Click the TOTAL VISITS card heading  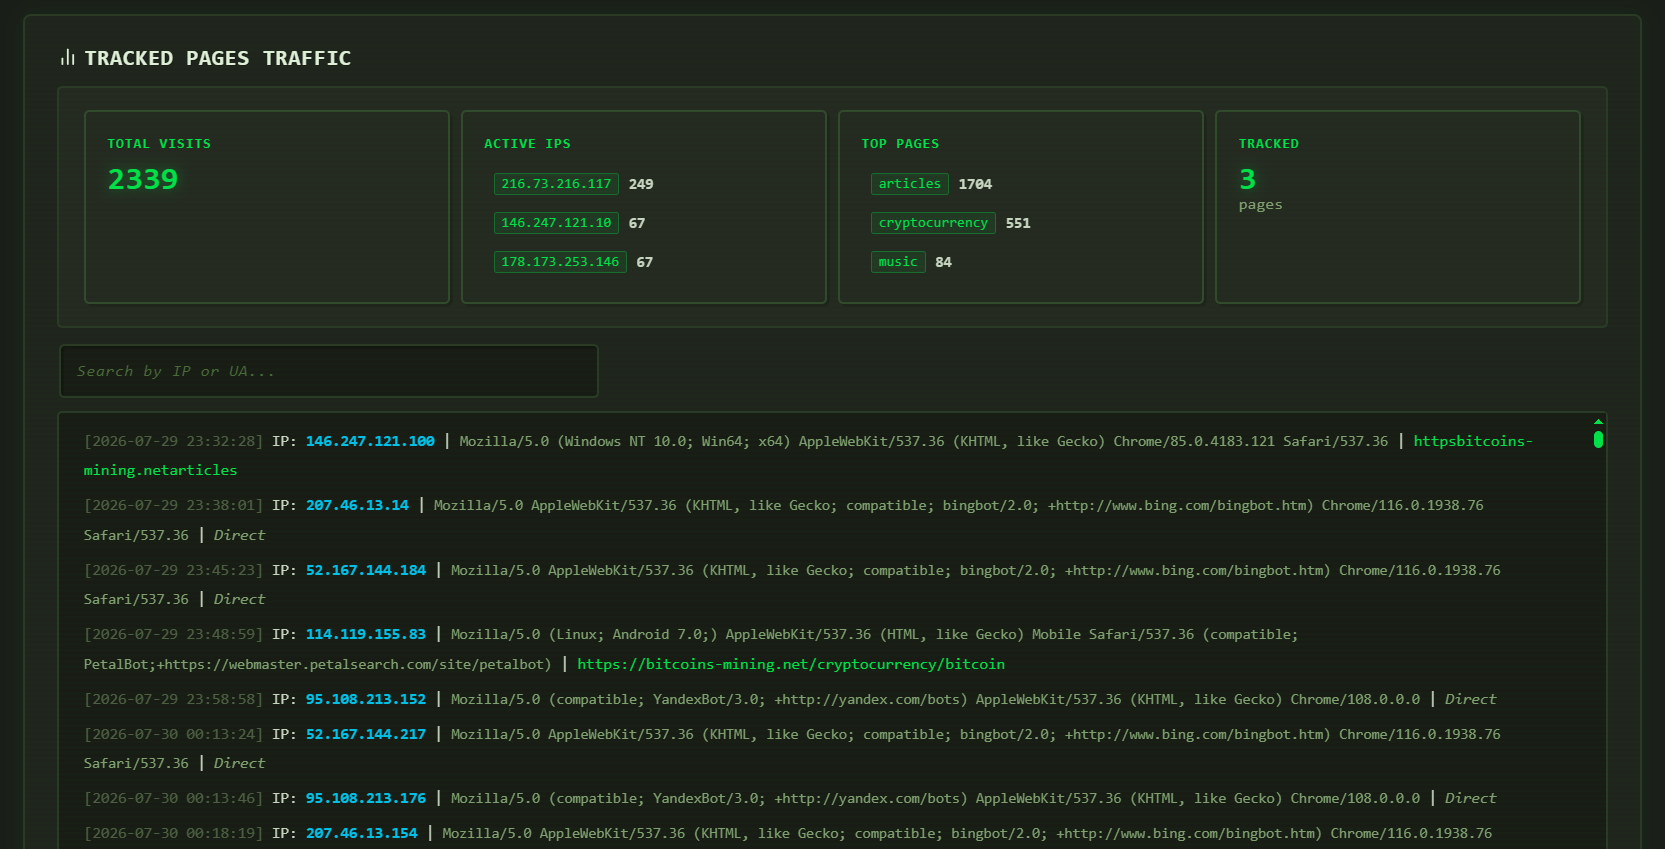pos(159,144)
